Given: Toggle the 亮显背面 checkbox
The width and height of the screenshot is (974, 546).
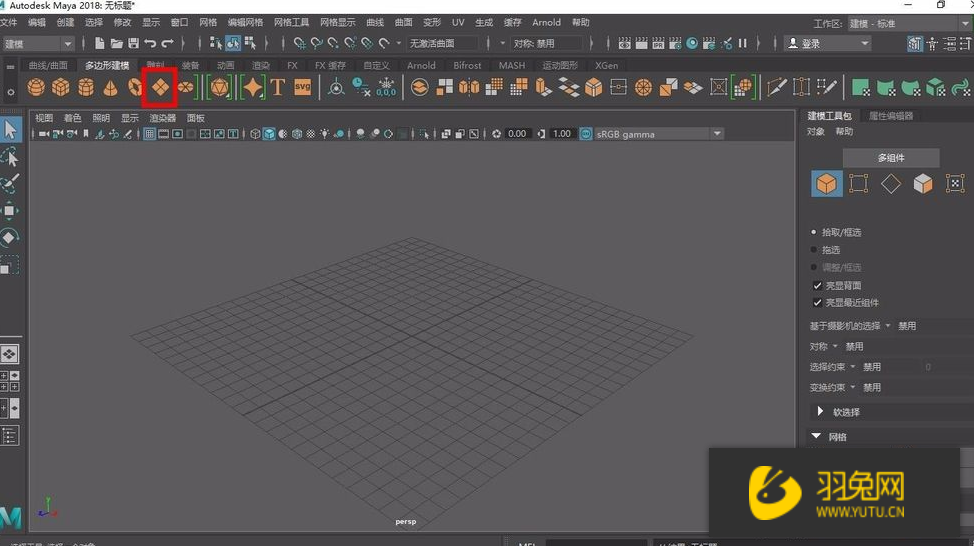Looking at the screenshot, I should (817, 286).
